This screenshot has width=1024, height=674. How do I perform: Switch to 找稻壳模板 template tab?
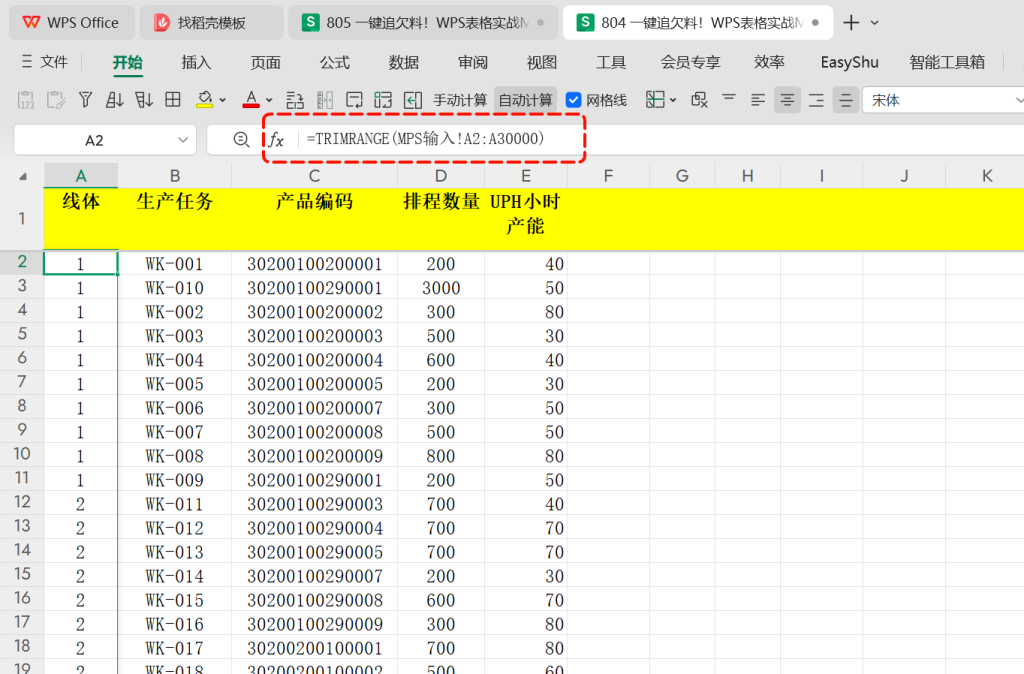click(211, 23)
